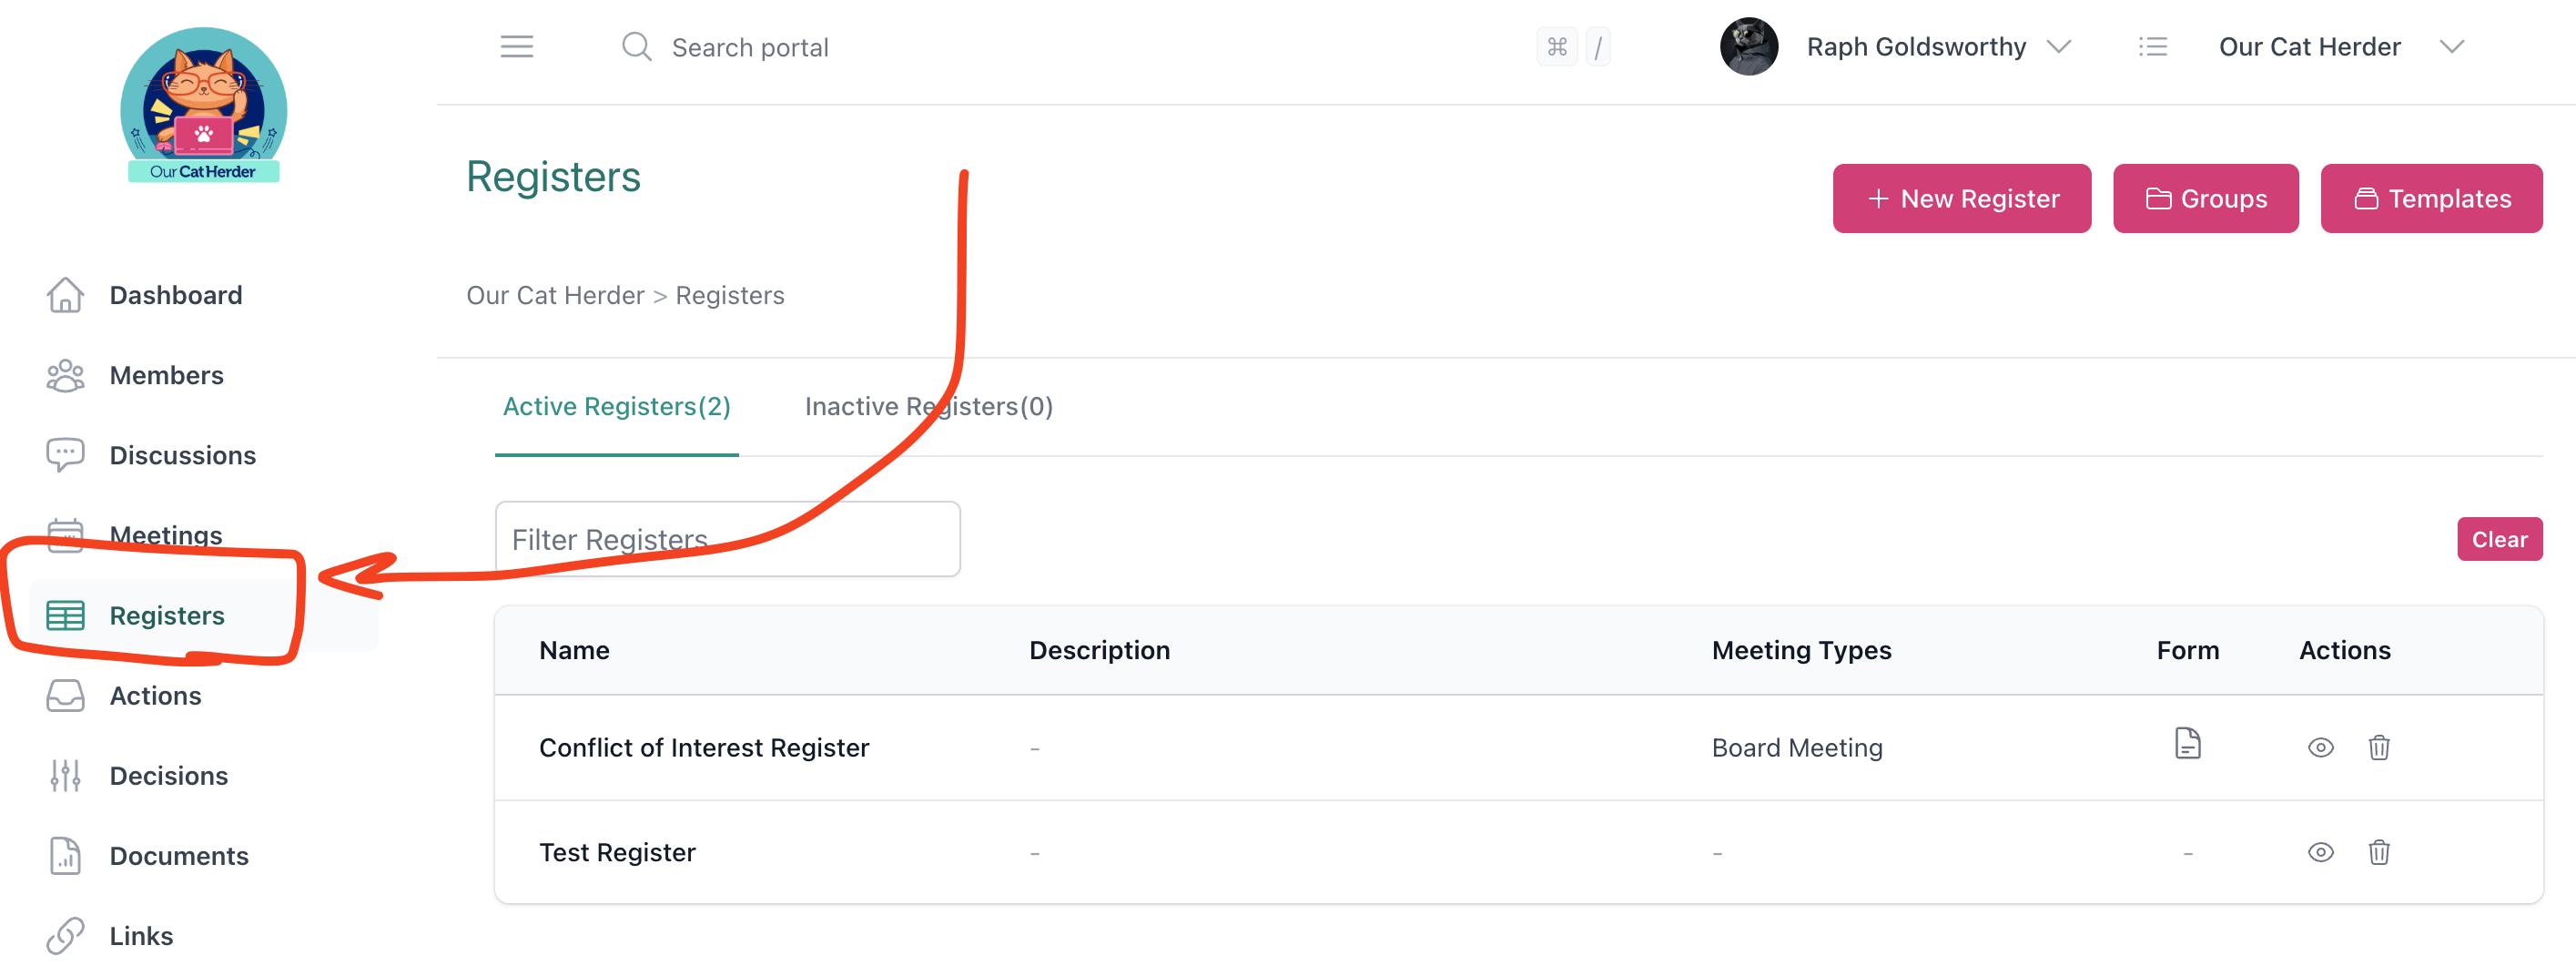
Task: Open the hamburger navigation menu
Action: [517, 46]
